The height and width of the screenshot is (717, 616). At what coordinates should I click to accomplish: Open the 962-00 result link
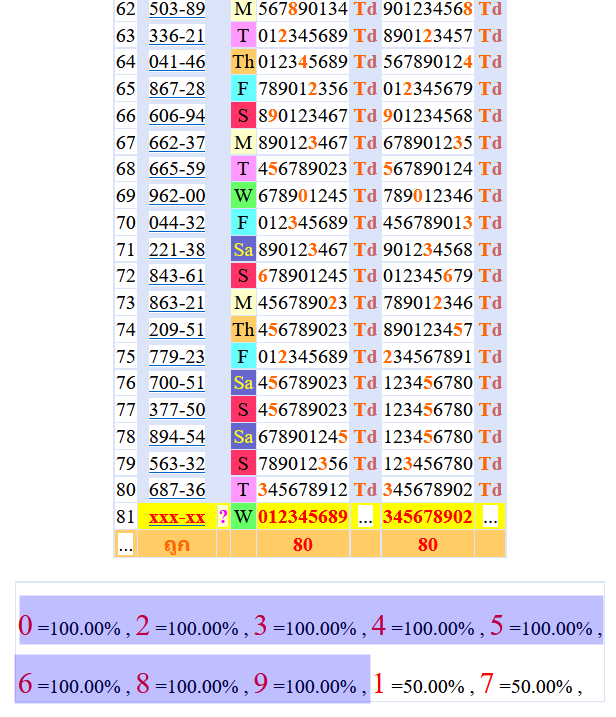coord(177,196)
